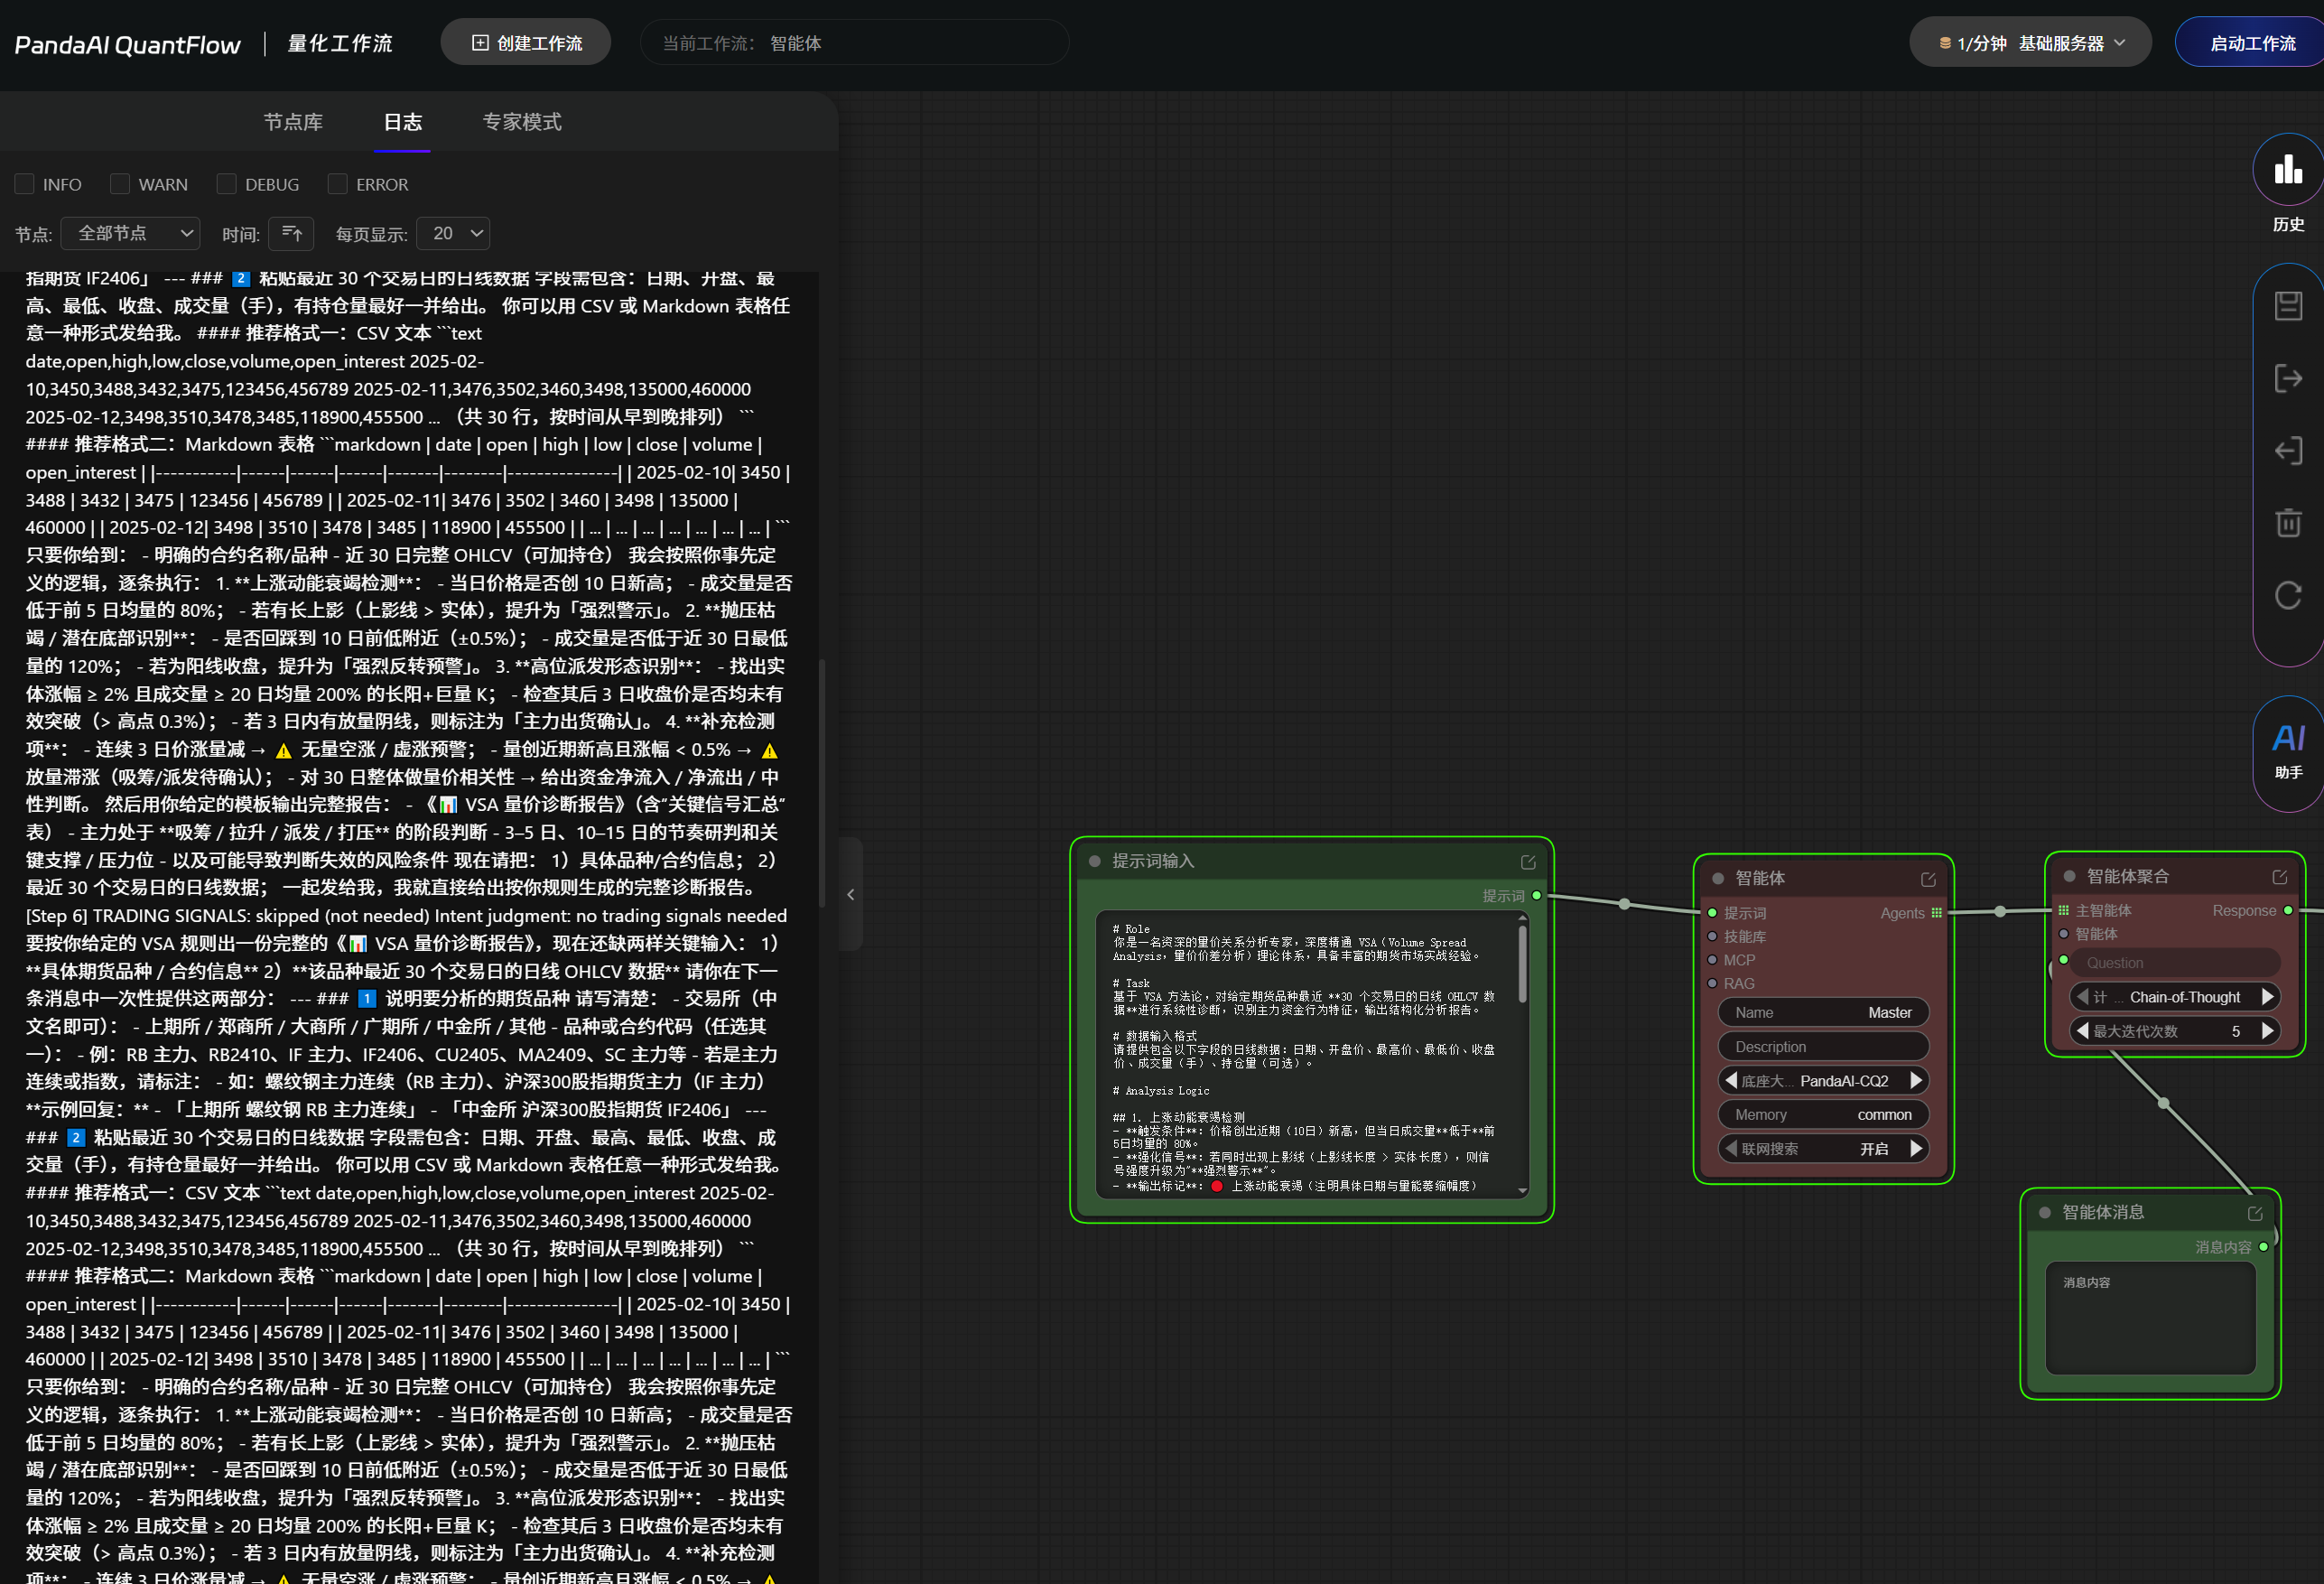Enable the INFO log filter checkbox
The width and height of the screenshot is (2324, 1584).
point(25,184)
